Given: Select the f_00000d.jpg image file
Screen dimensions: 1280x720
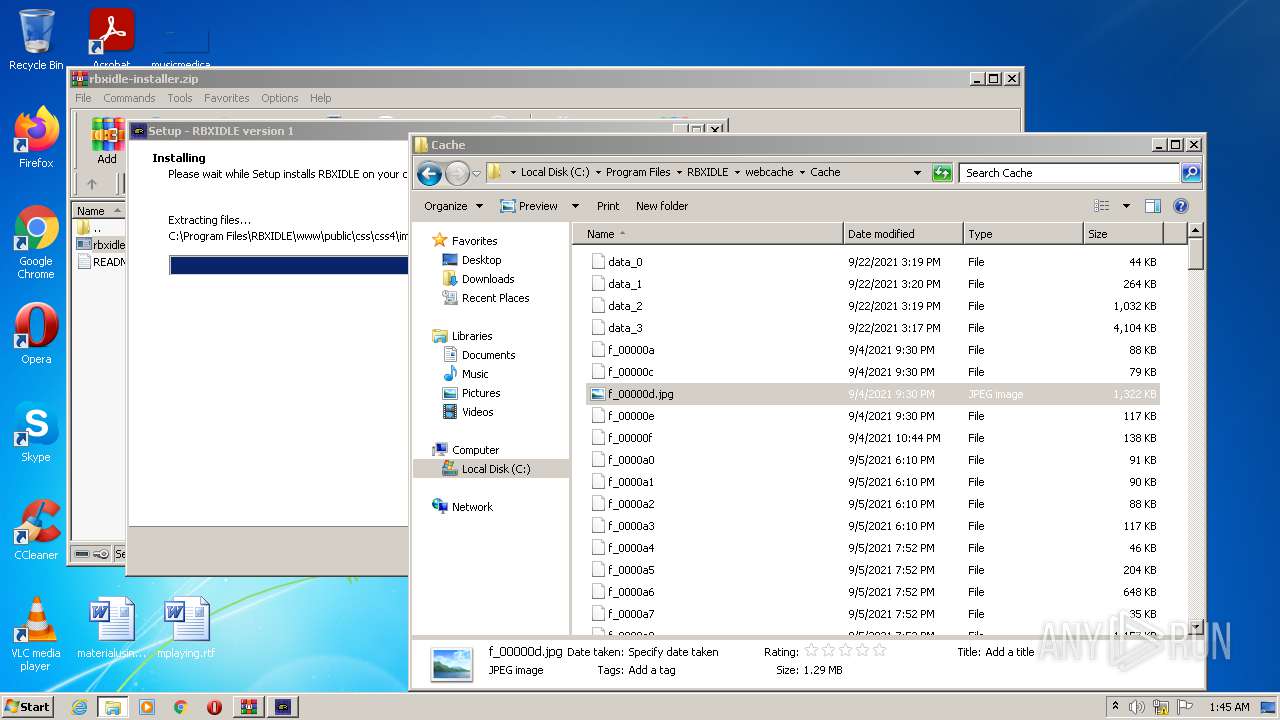Looking at the screenshot, I should point(872,394).
